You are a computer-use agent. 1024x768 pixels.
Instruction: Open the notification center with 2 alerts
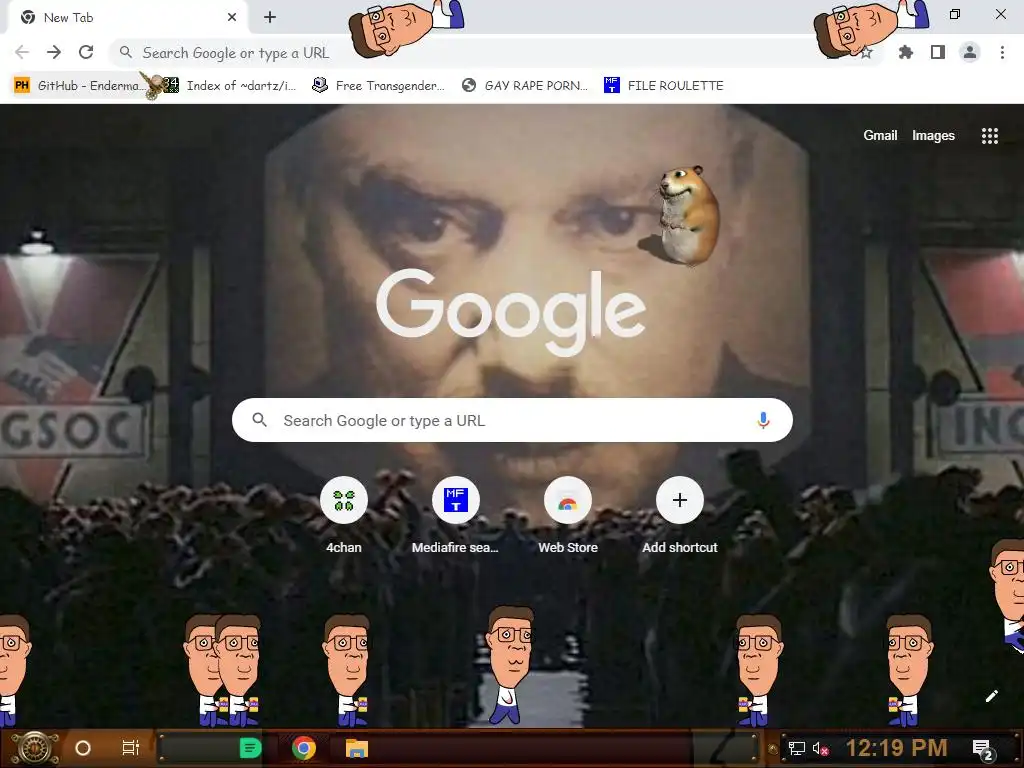pos(983,749)
